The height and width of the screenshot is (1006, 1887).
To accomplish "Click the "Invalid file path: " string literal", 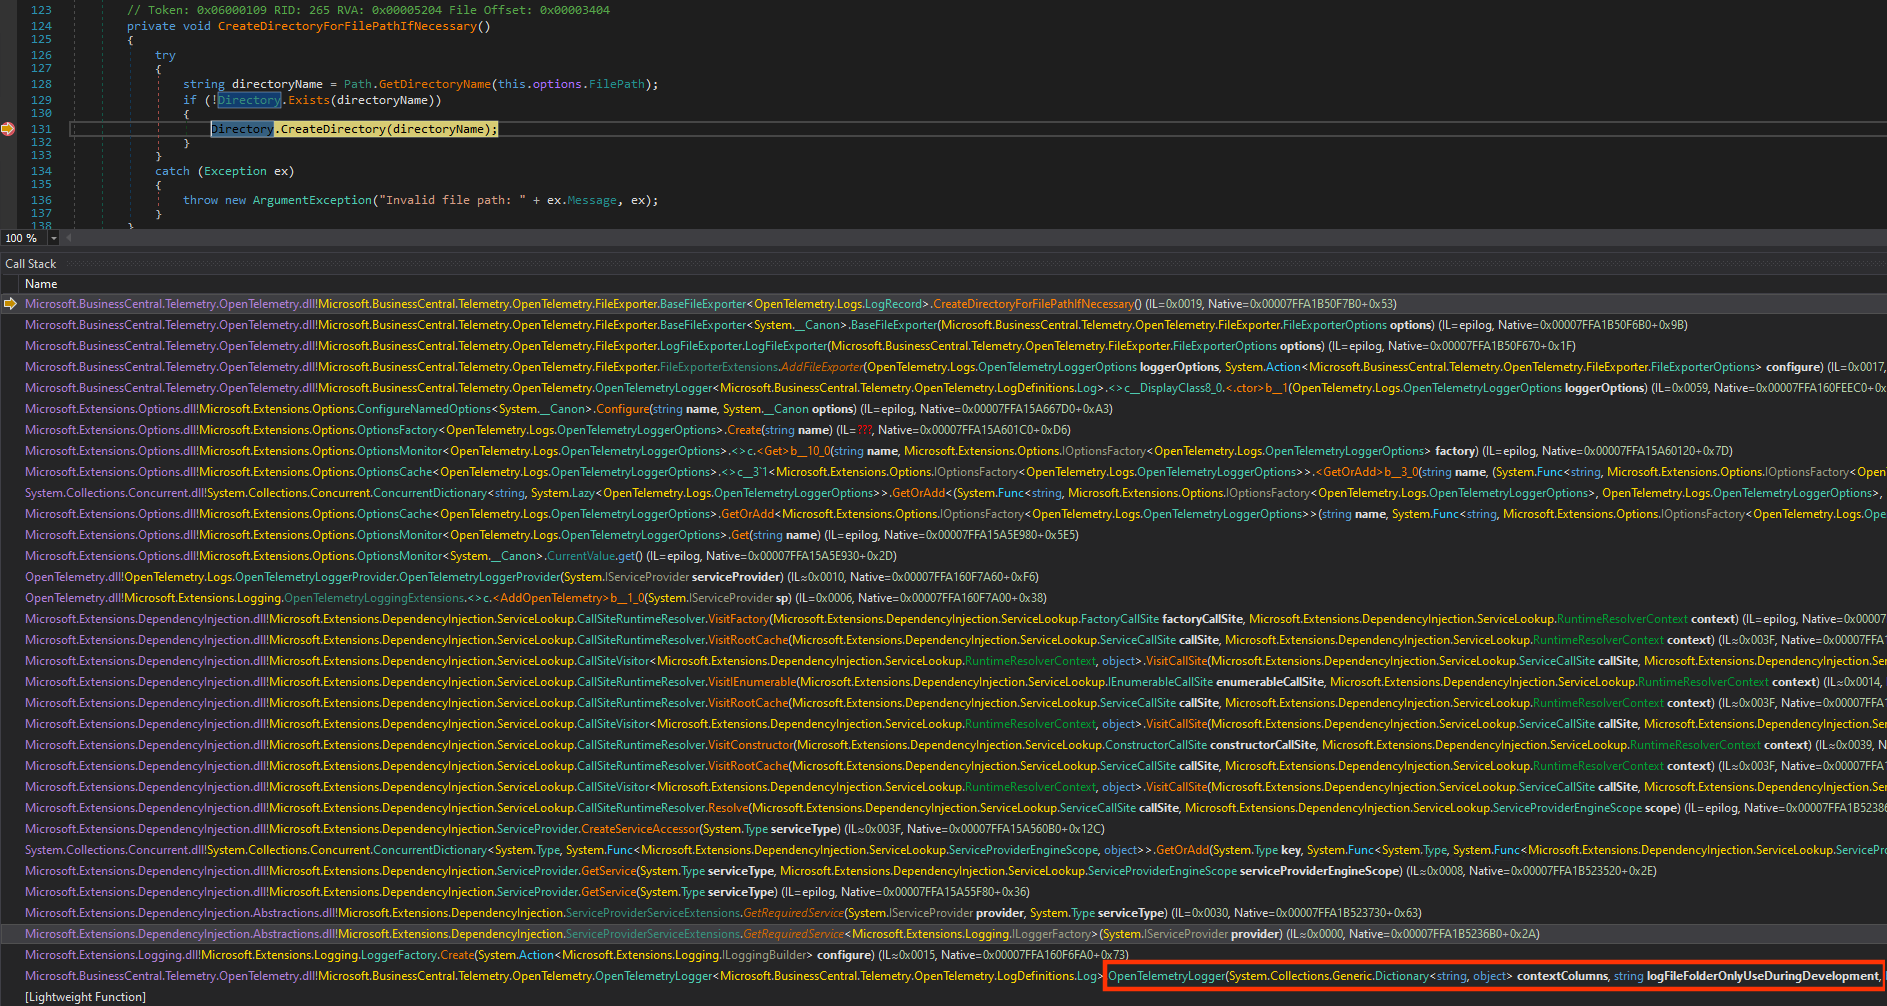I will [452, 200].
